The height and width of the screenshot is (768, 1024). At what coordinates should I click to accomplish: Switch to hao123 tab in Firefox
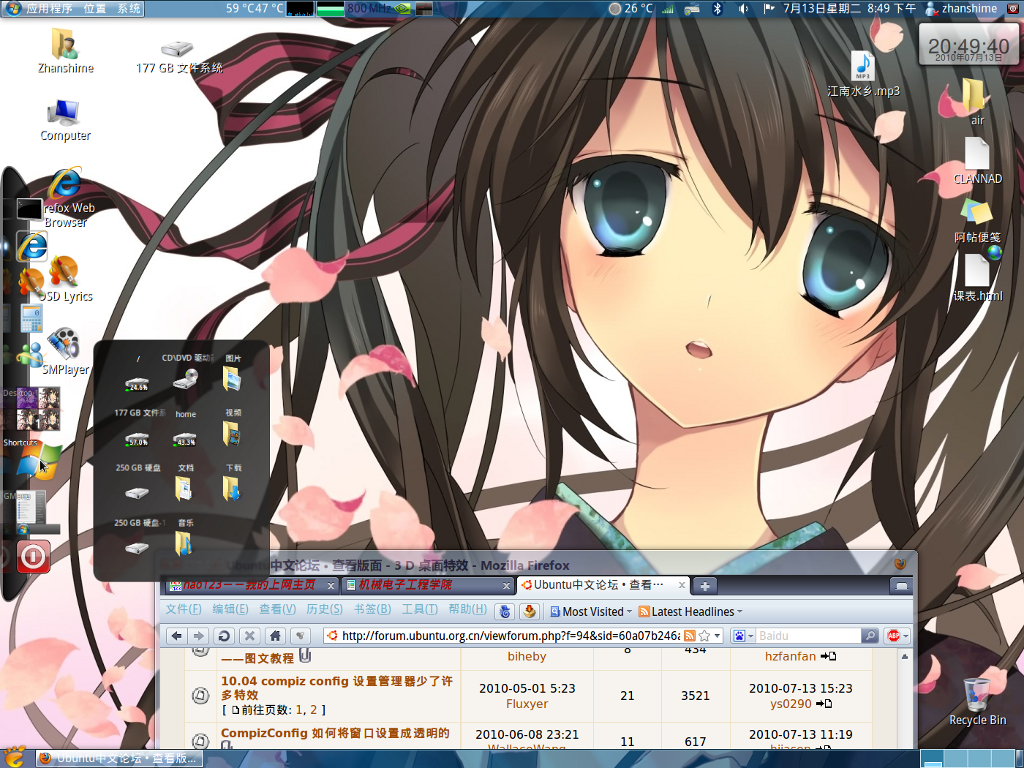[x=251, y=585]
